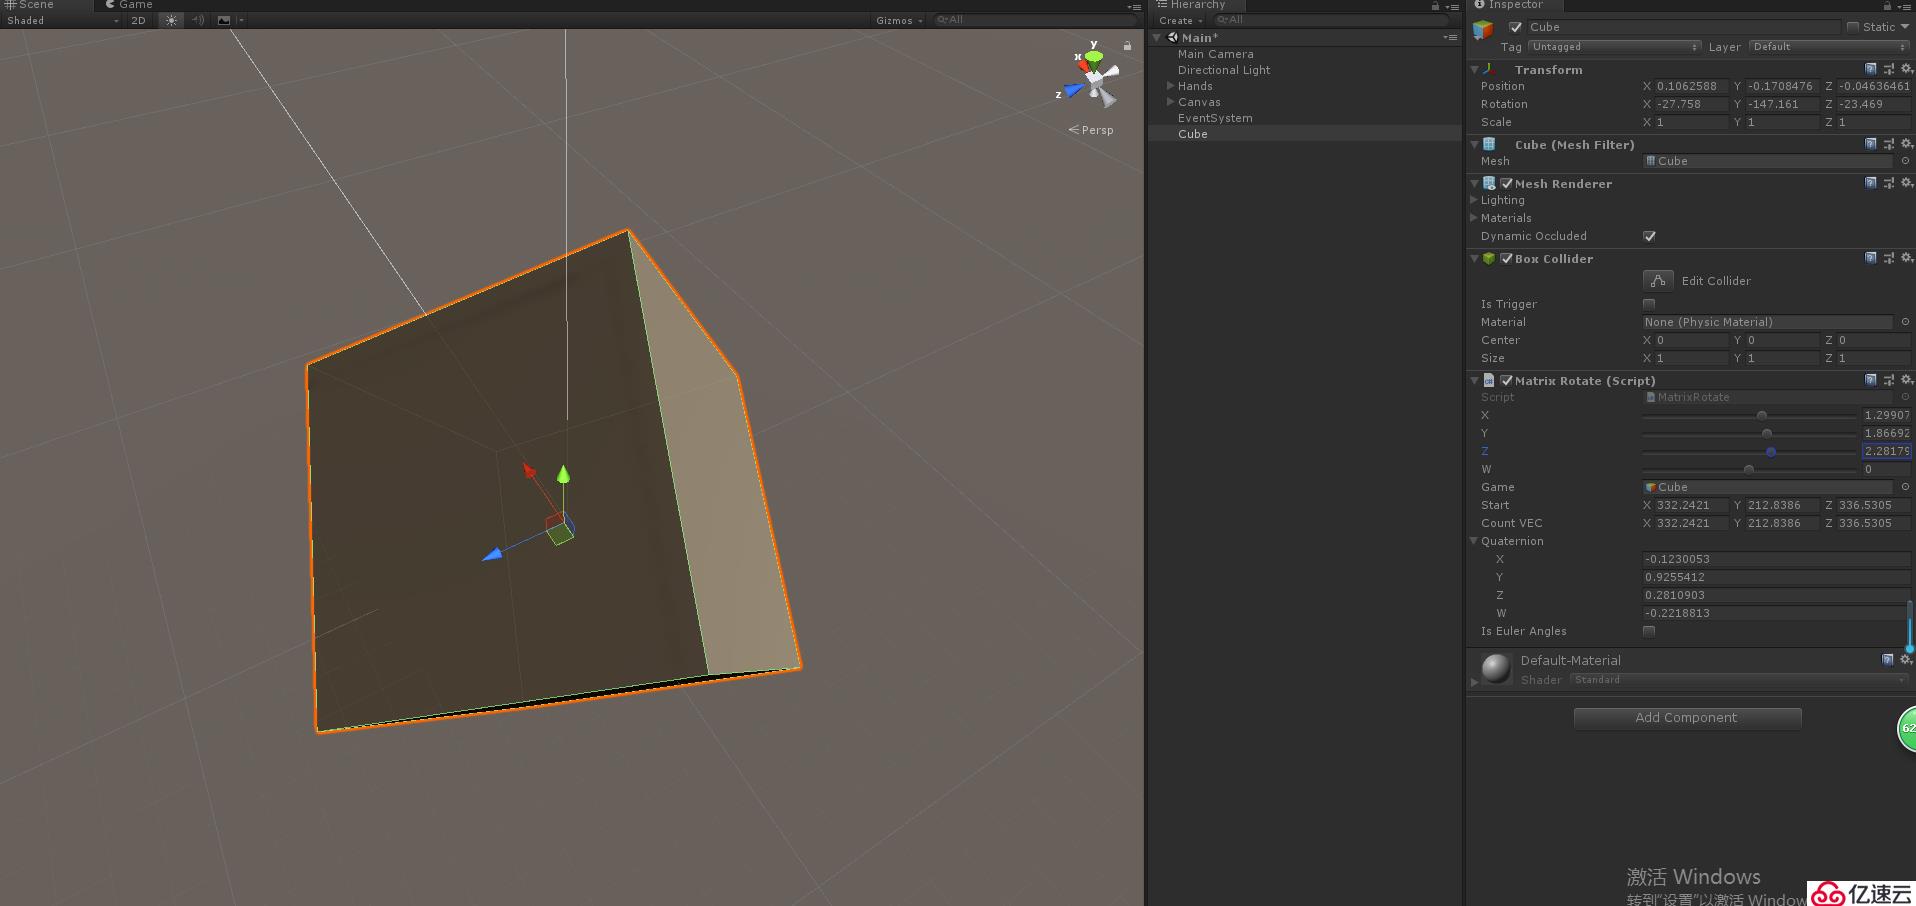Open Box Collider gear settings menu
The image size is (1916, 906).
1906,258
